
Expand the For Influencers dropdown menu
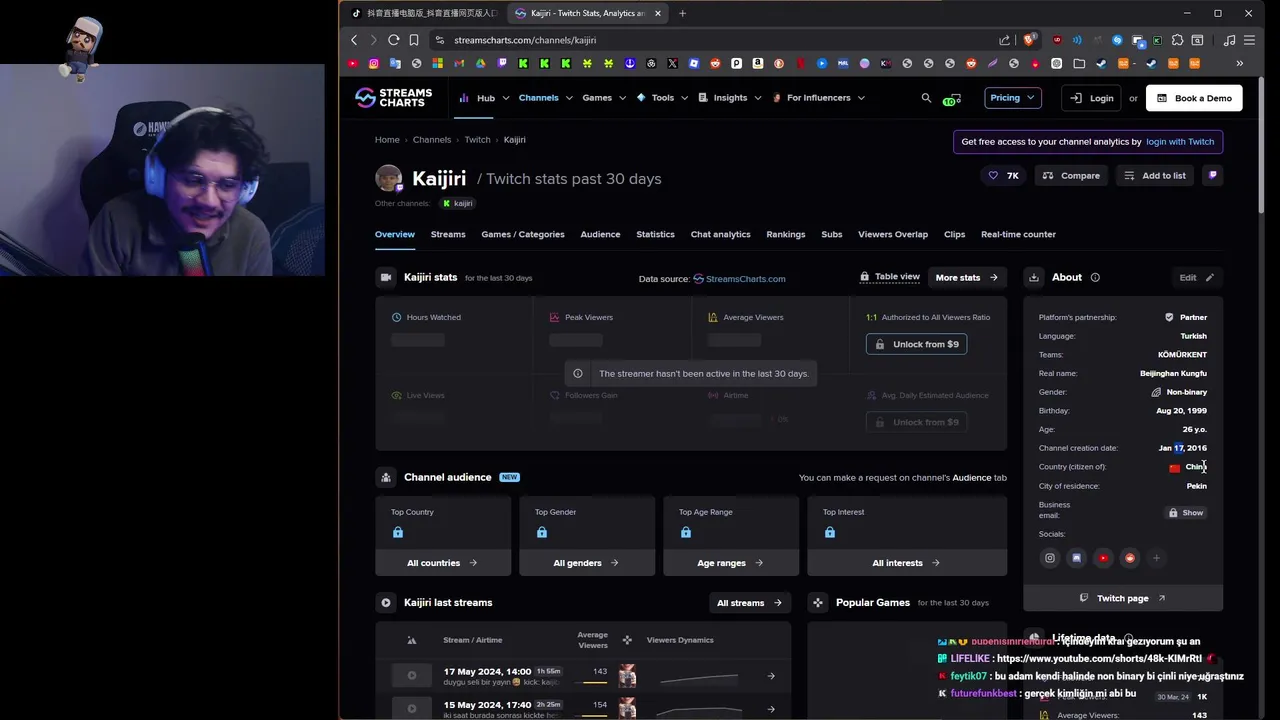(818, 98)
